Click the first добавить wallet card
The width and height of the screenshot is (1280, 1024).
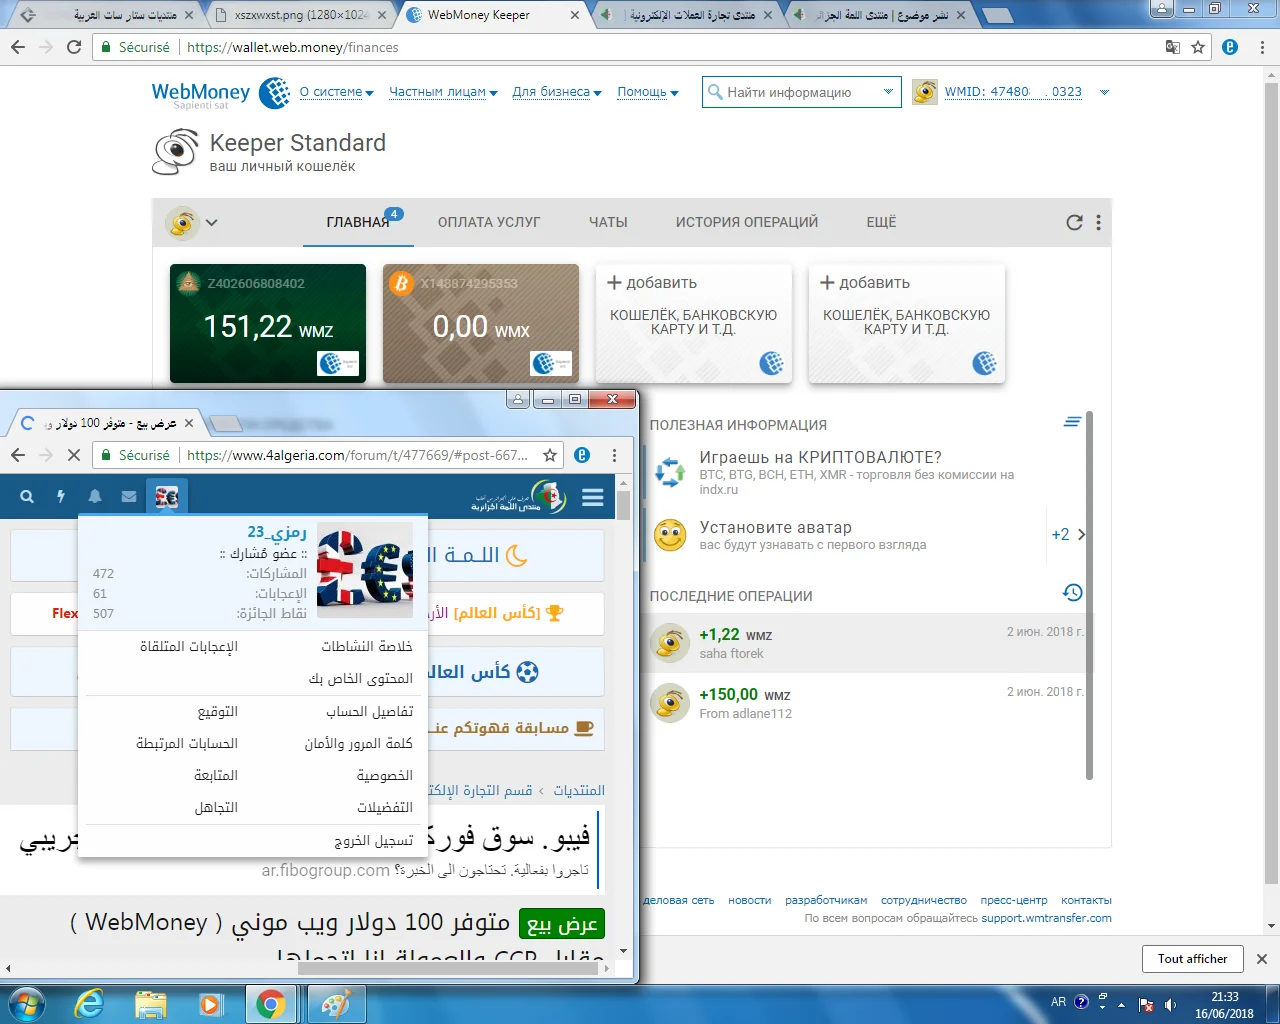693,323
